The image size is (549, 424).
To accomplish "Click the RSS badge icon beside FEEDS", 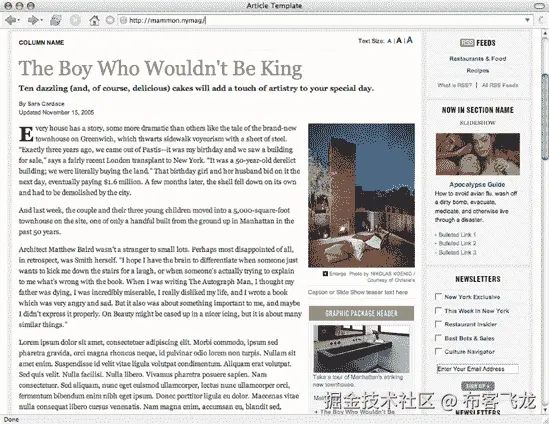I will [x=467, y=43].
